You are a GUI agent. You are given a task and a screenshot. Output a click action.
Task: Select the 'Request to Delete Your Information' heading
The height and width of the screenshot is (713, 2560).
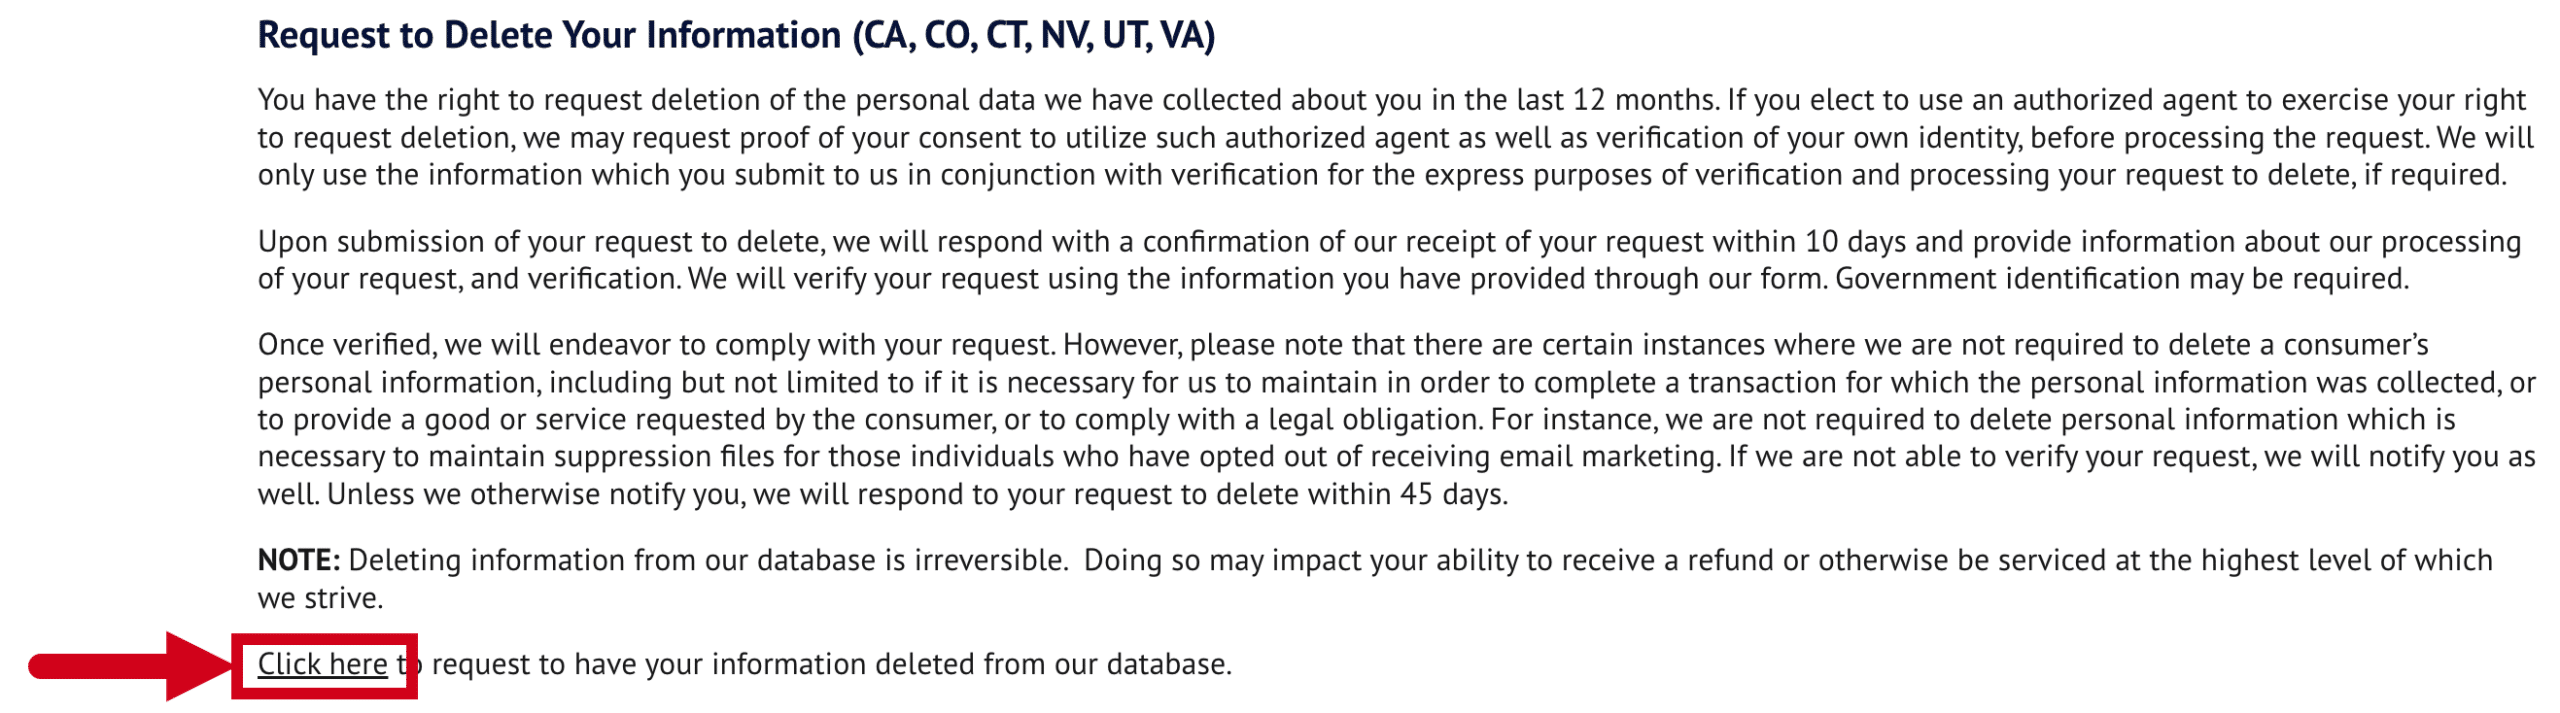[x=736, y=35]
